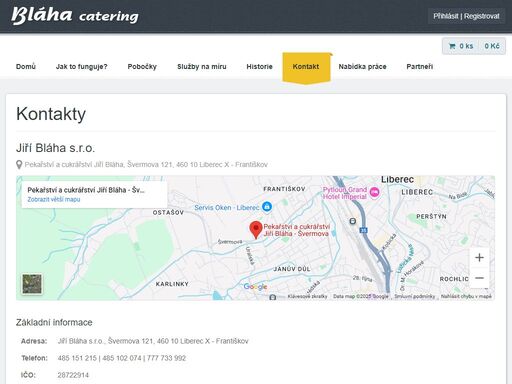Click the Google logo on map
Viewport: 512px width, 384px height.
coord(255,286)
